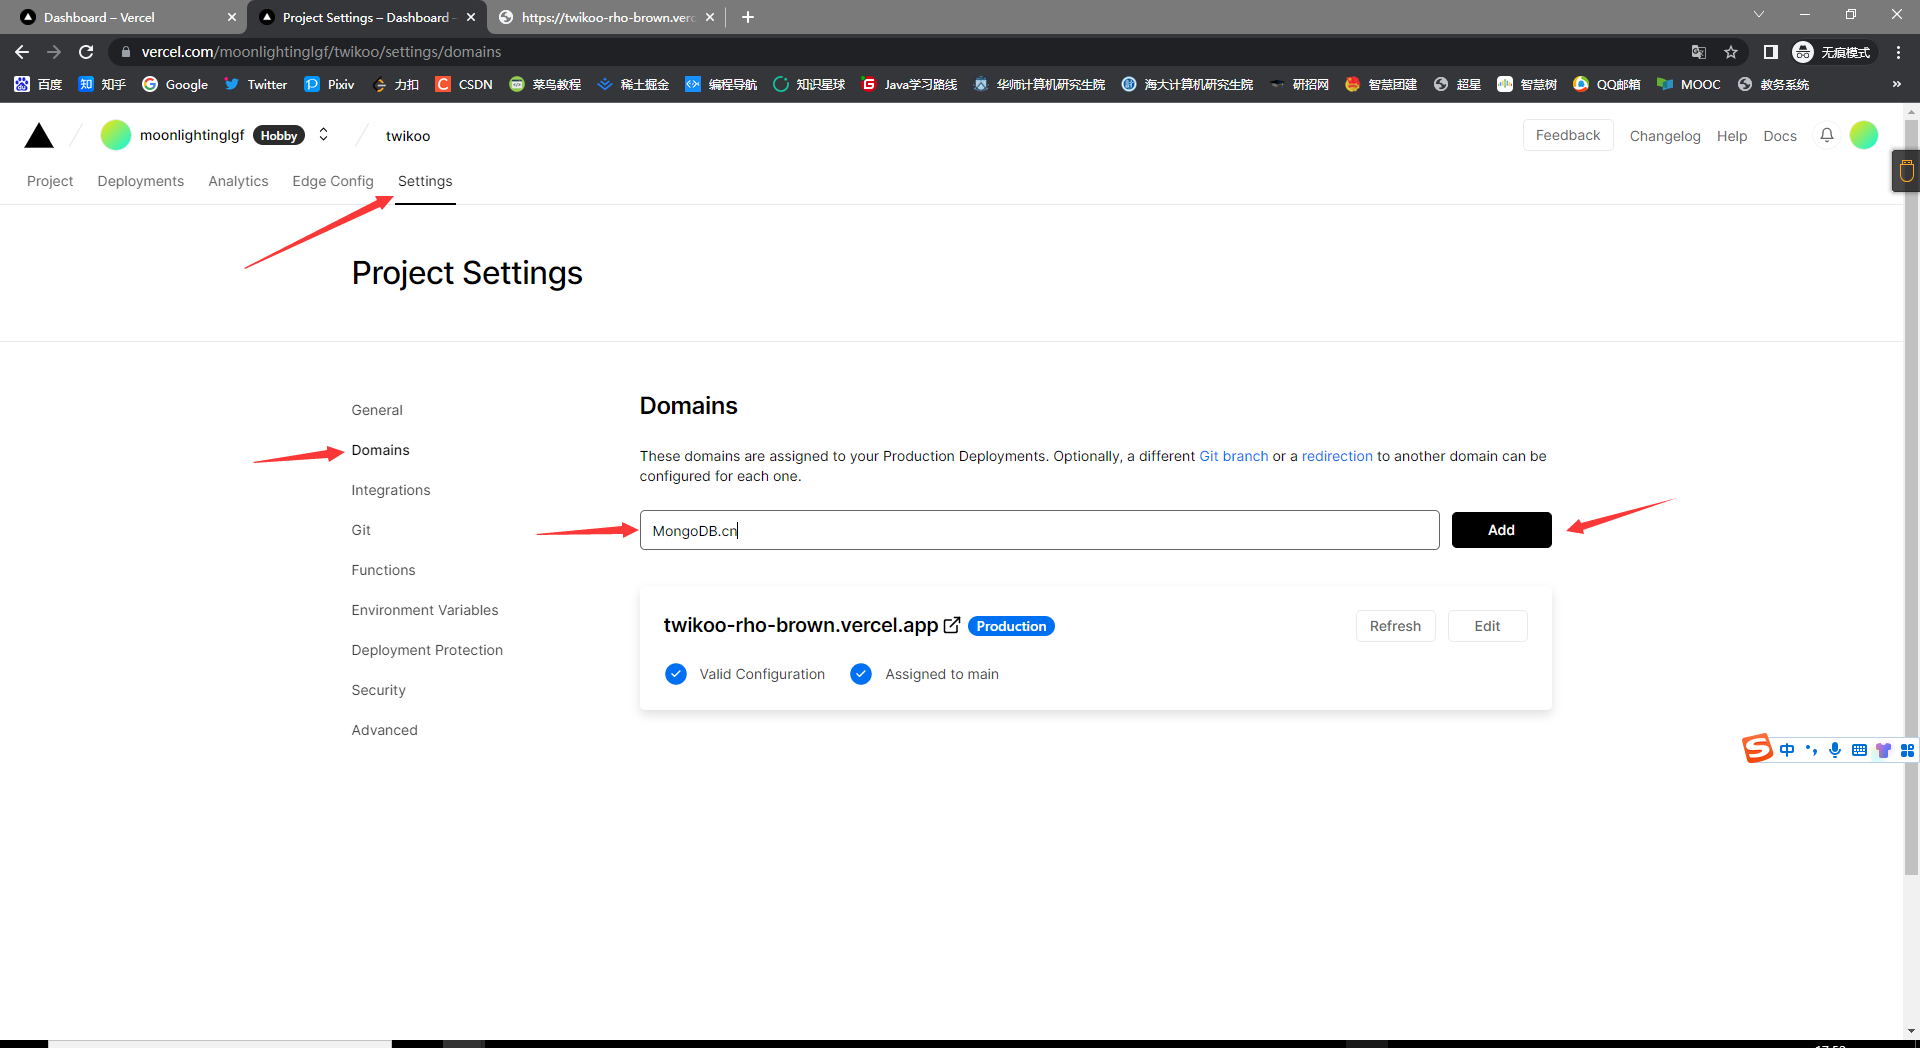Open the user avatar menu

[x=1863, y=135]
